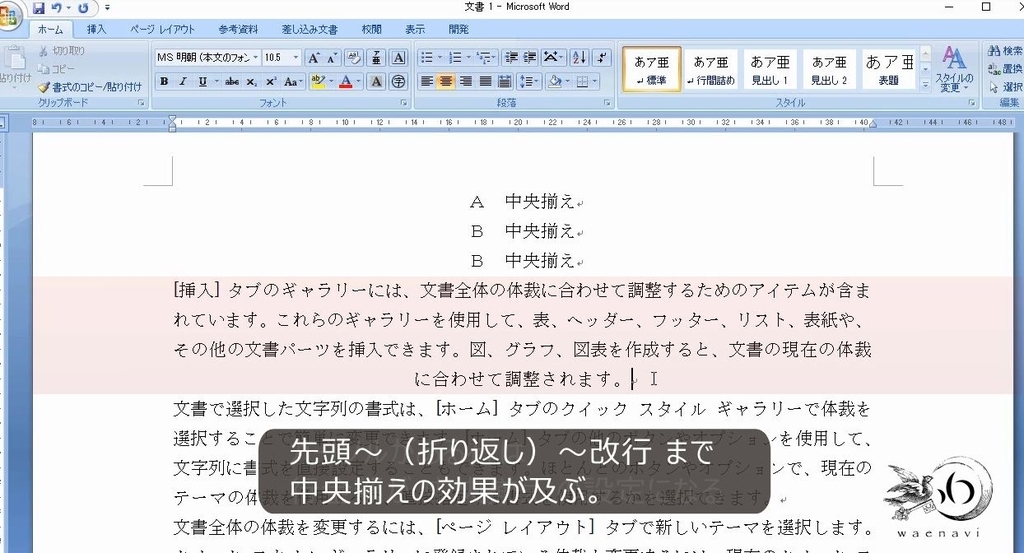
Task: Switch to the 挿入 tab
Action: tap(96, 29)
